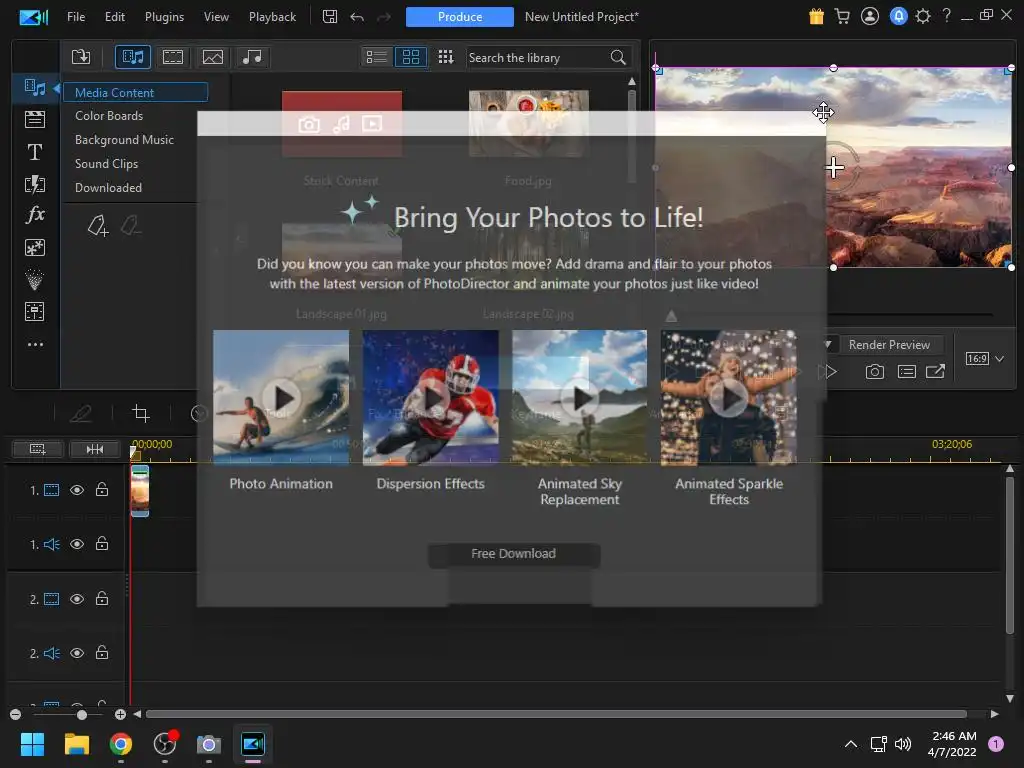Take a snapshot with camera icon
This screenshot has height=768, width=1024.
[x=874, y=372]
